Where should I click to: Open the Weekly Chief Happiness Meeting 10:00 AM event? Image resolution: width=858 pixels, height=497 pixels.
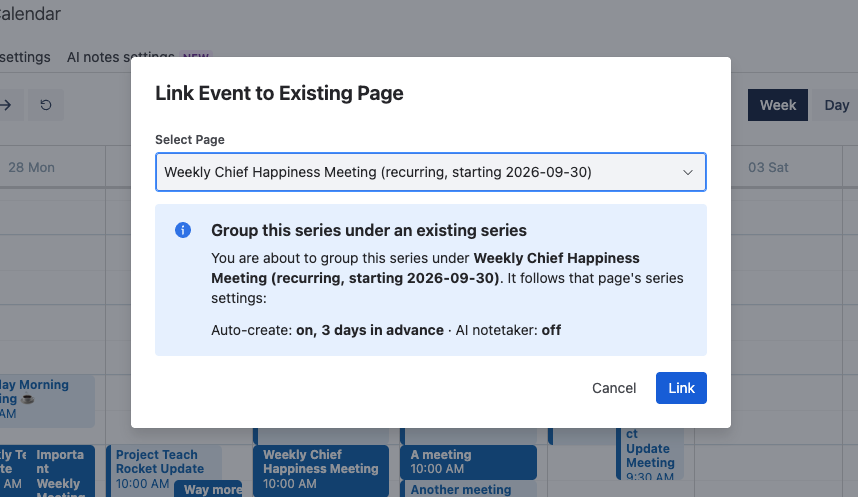click(x=321, y=470)
